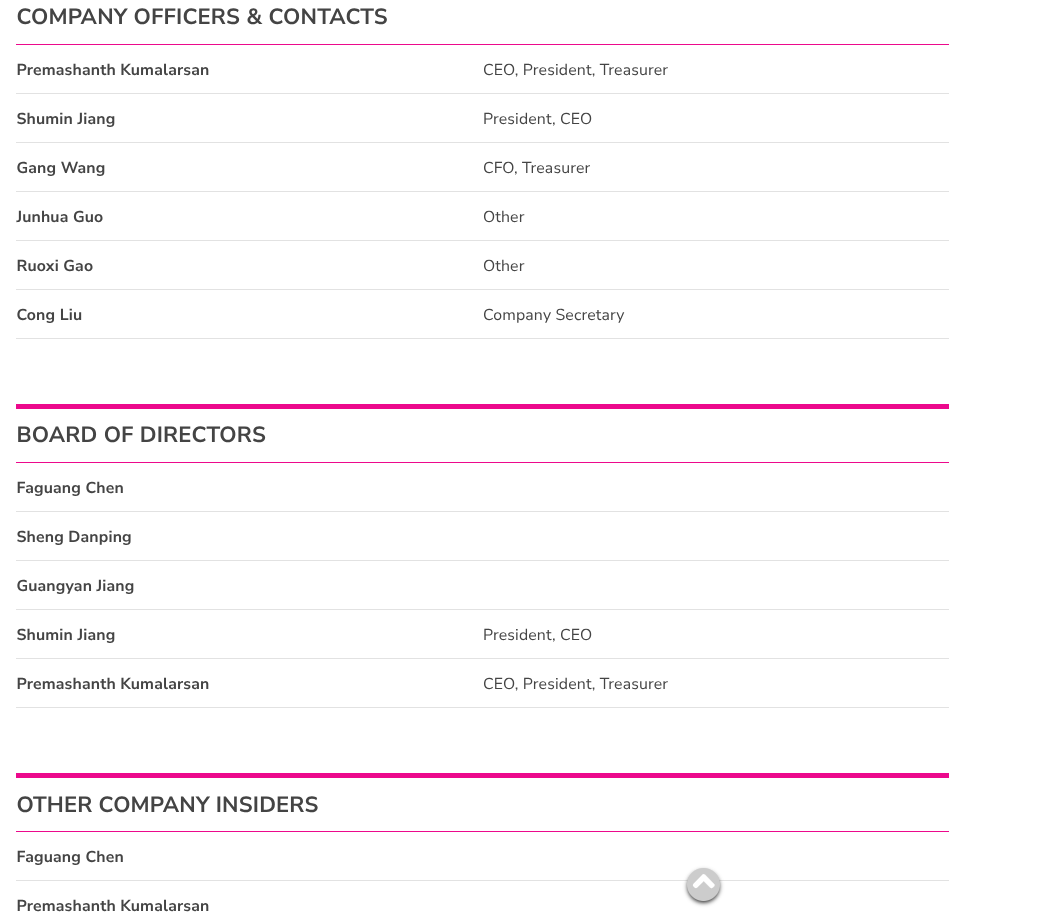The image size is (1057, 924).
Task: Open Faguang Chen under Other Company Insiders
Action: pos(70,857)
